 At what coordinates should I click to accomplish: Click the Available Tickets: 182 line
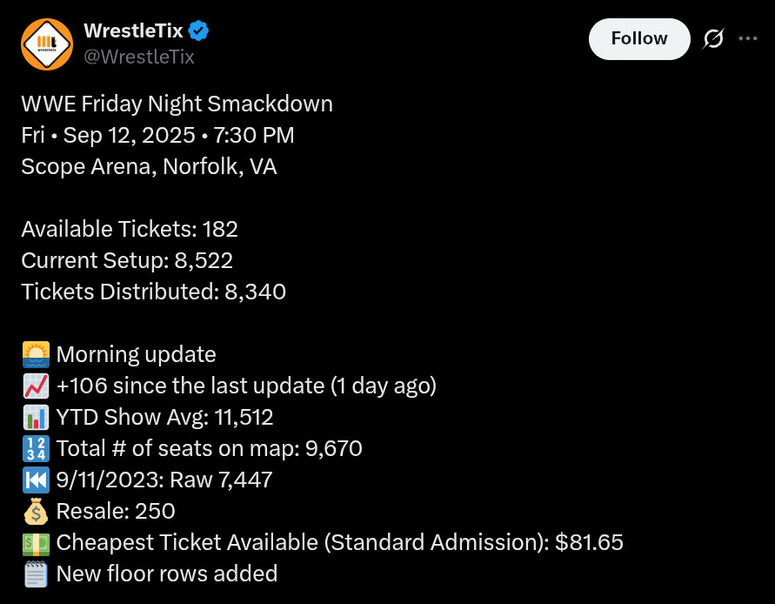[x=130, y=229]
